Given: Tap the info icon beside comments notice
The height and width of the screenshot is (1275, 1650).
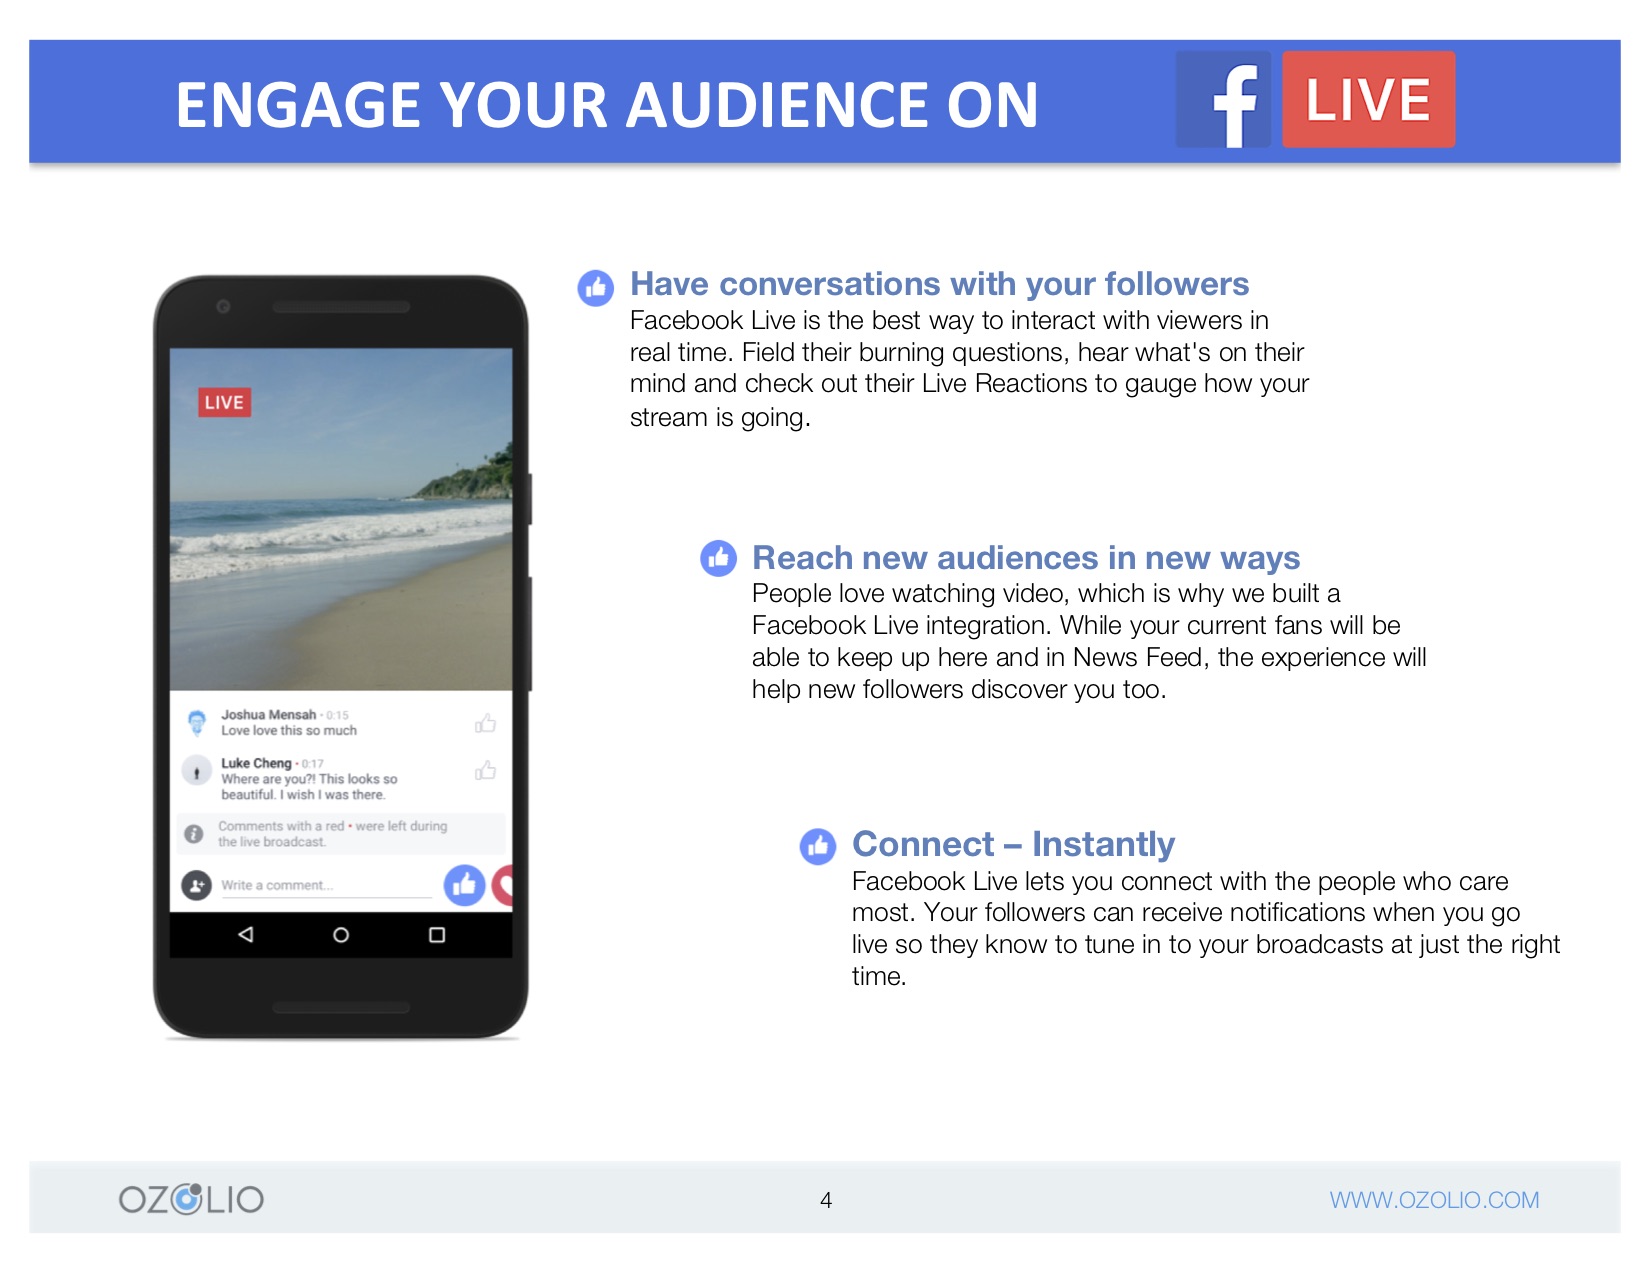Looking at the screenshot, I should click(194, 833).
